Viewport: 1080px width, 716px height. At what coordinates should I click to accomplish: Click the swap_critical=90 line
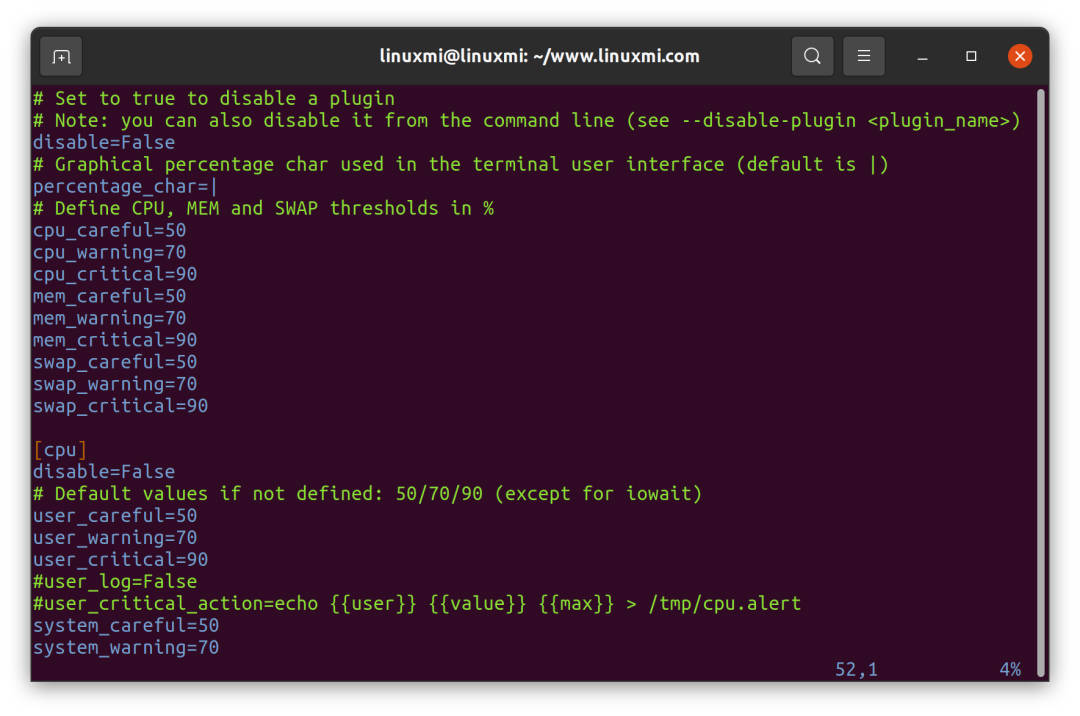tap(121, 406)
